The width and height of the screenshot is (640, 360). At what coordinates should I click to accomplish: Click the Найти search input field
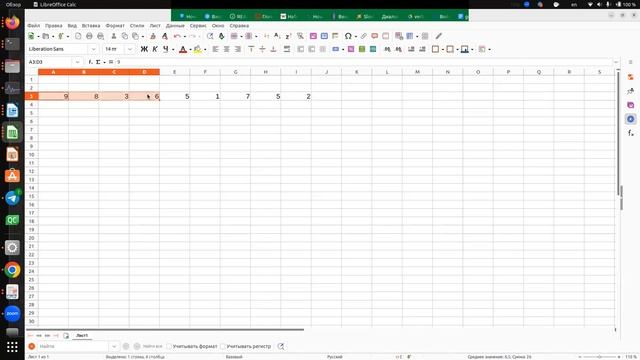(x=73, y=346)
